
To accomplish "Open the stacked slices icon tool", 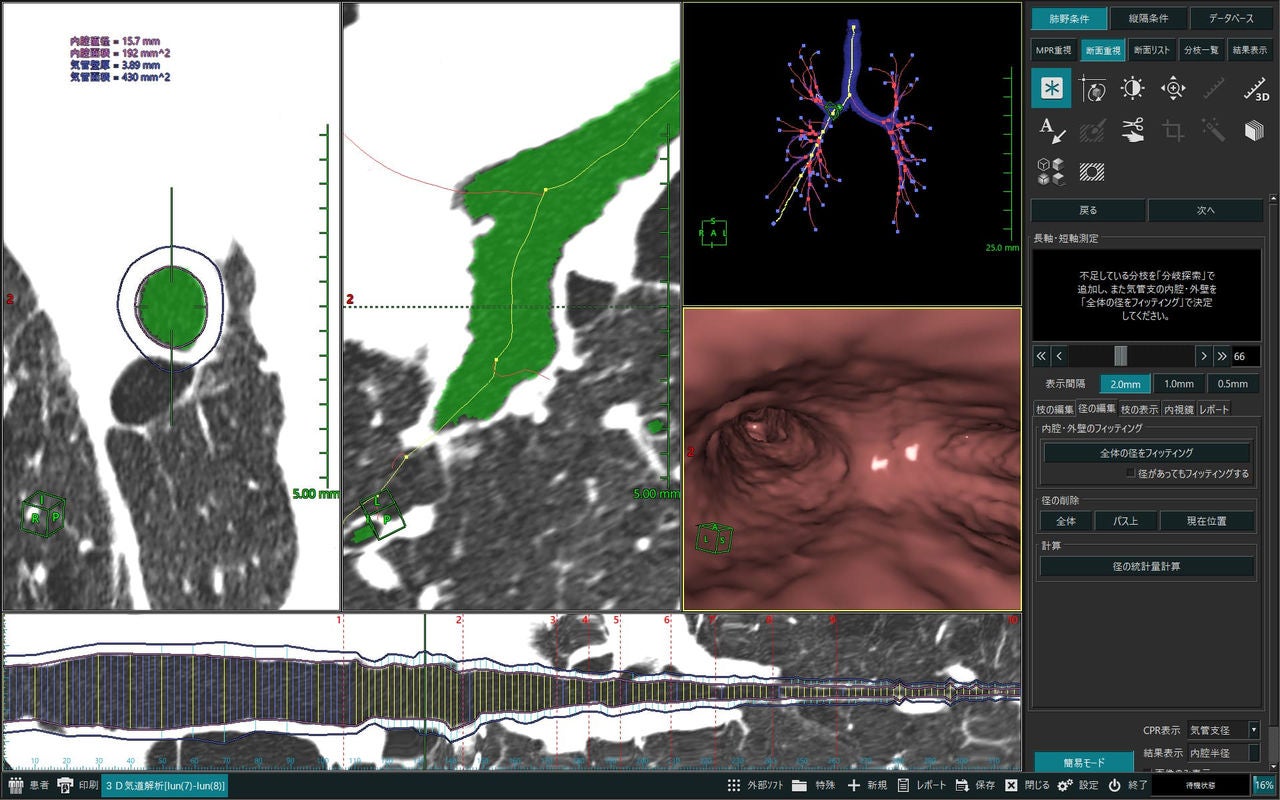I will [1255, 130].
